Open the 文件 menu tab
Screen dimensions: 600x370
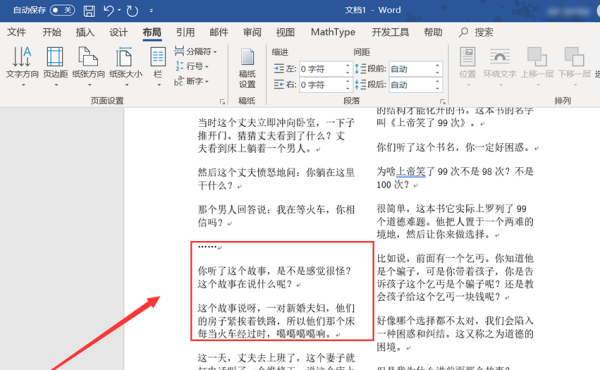(16, 32)
